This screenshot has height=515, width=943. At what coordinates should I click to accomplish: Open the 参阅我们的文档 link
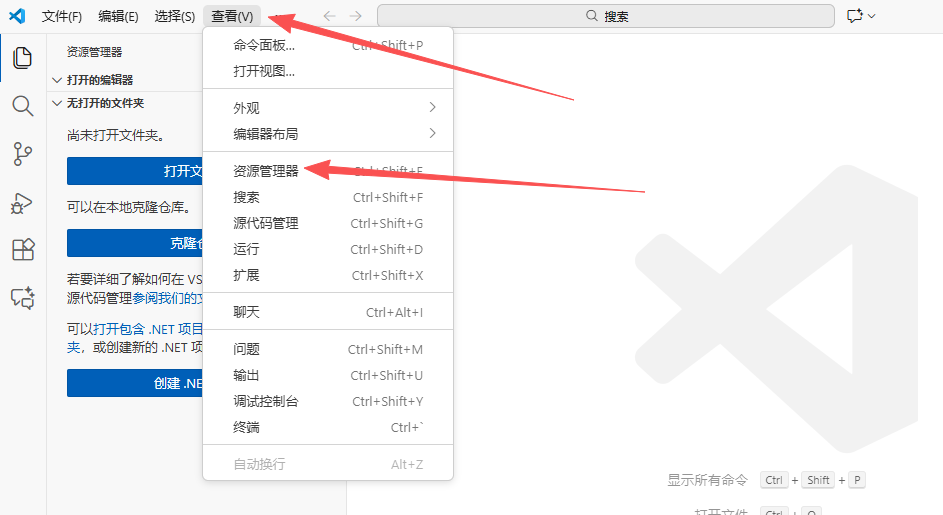click(168, 298)
